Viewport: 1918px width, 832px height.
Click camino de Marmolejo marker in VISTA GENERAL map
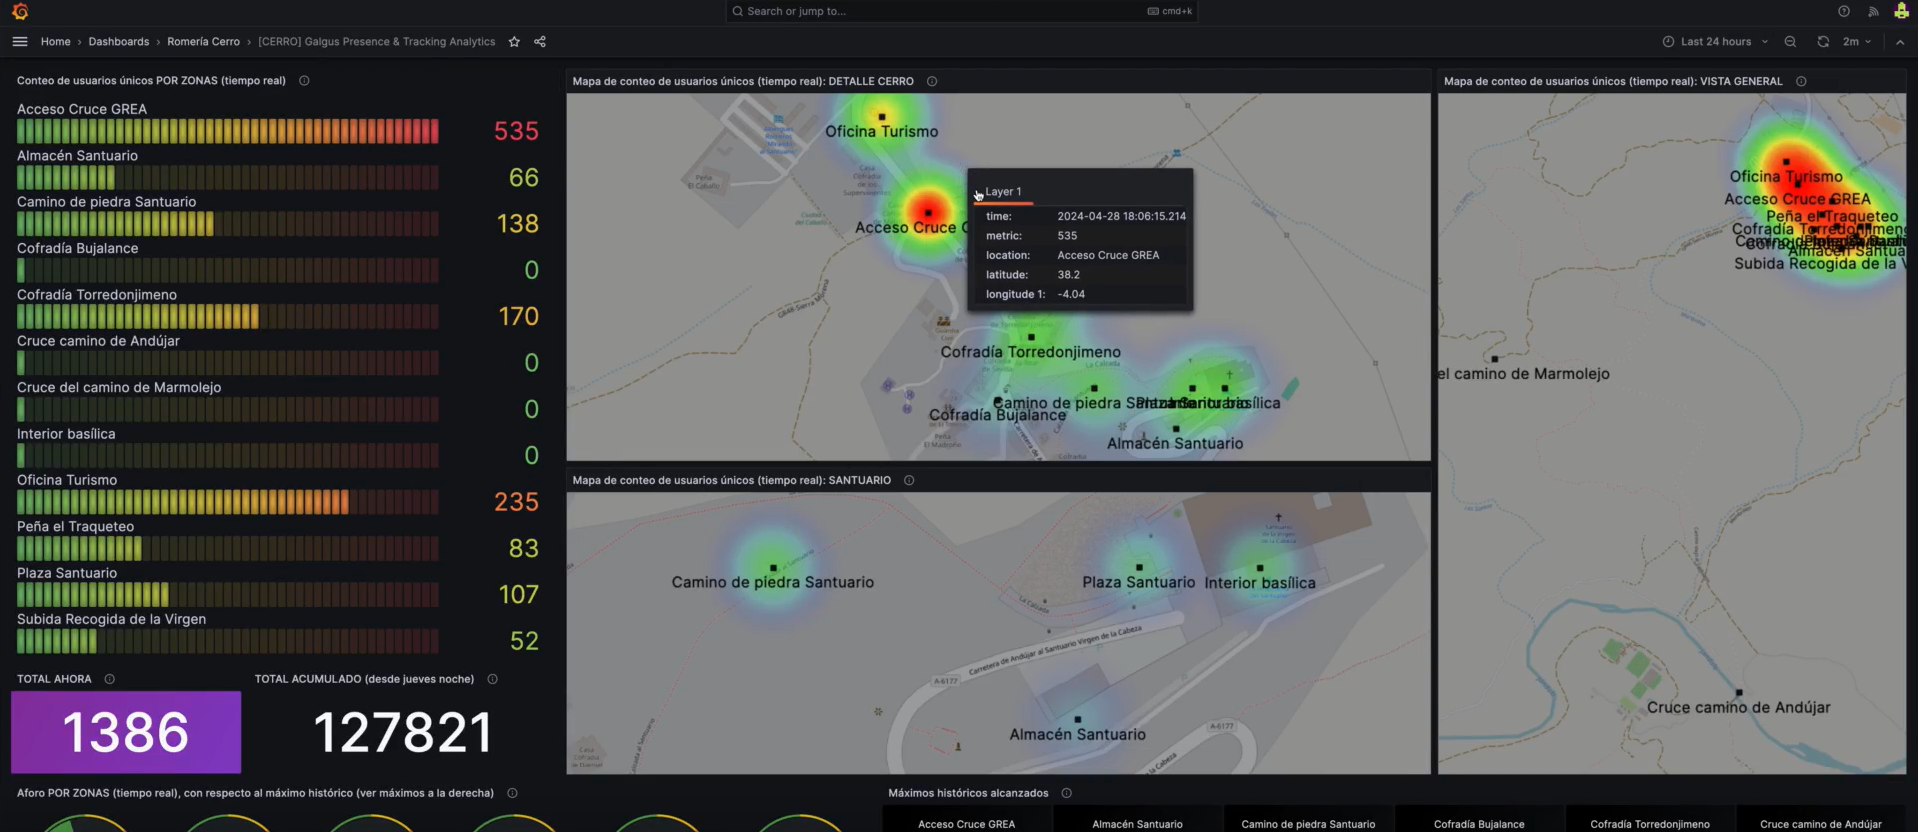(x=1495, y=358)
